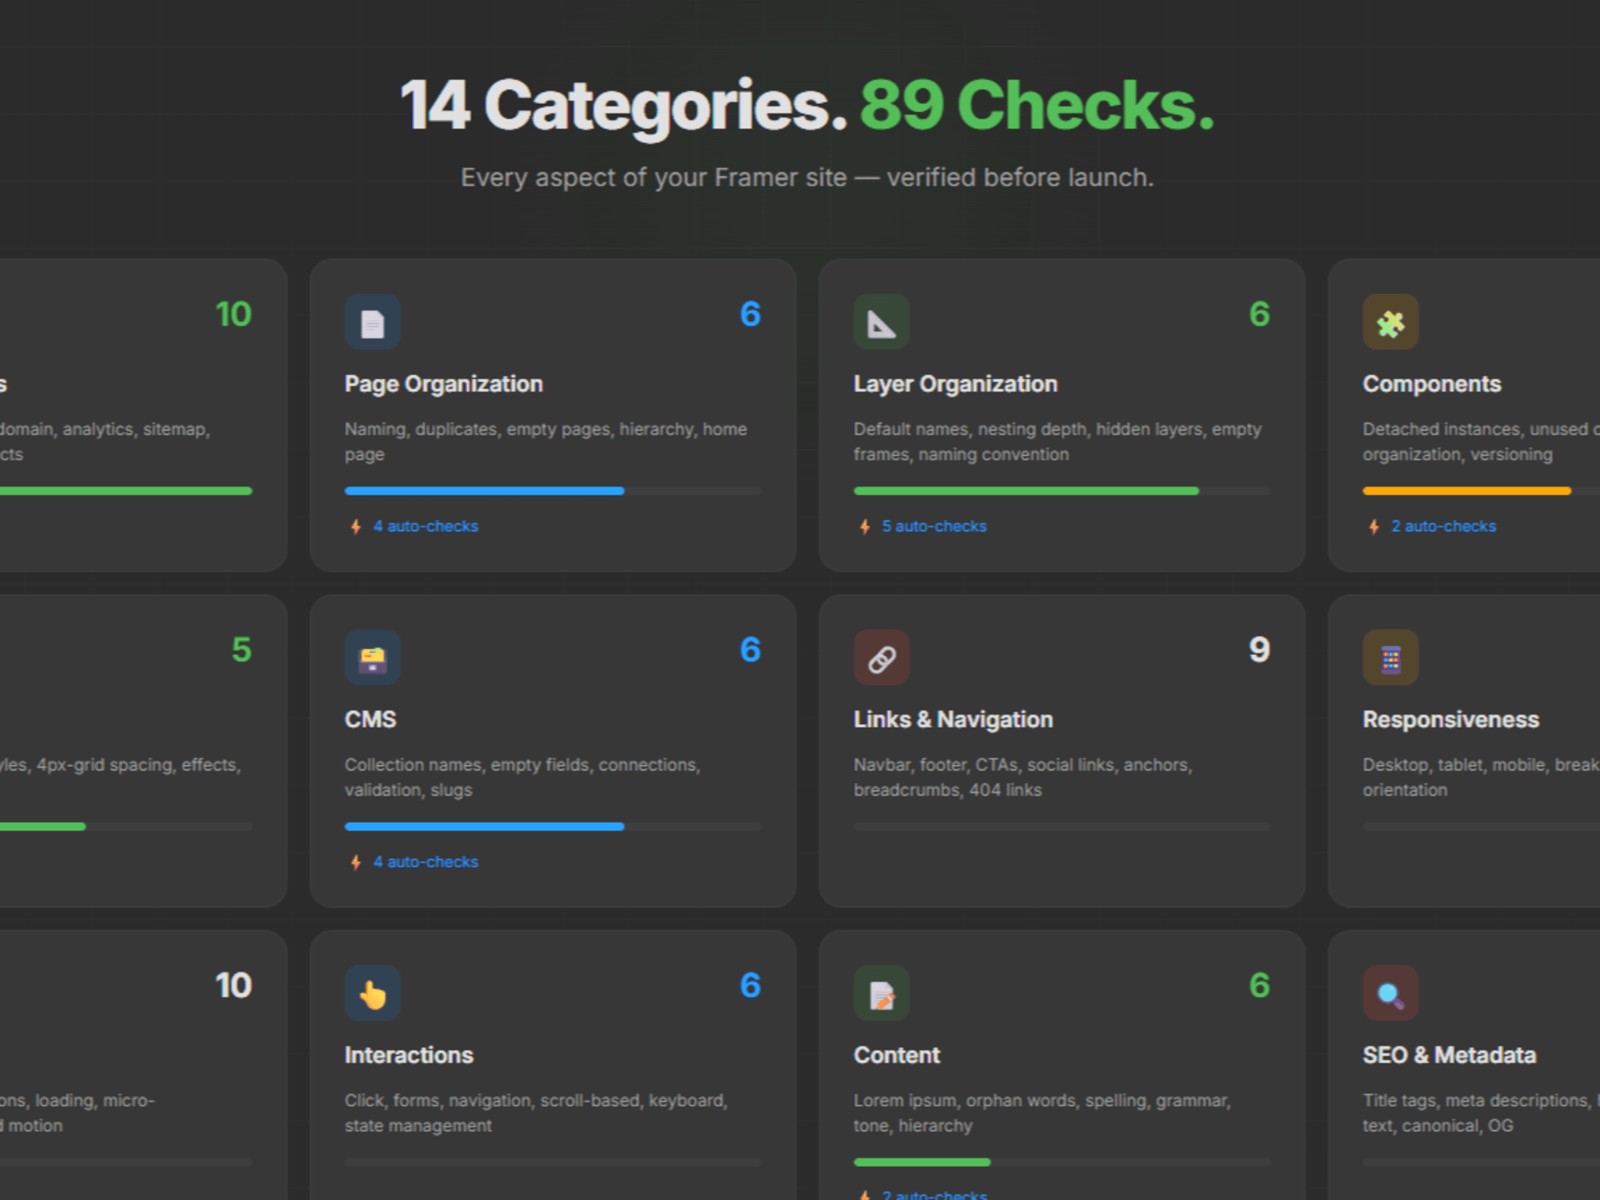The image size is (1600, 1200).
Task: Click the Components puzzle piece icon
Action: coord(1391,322)
